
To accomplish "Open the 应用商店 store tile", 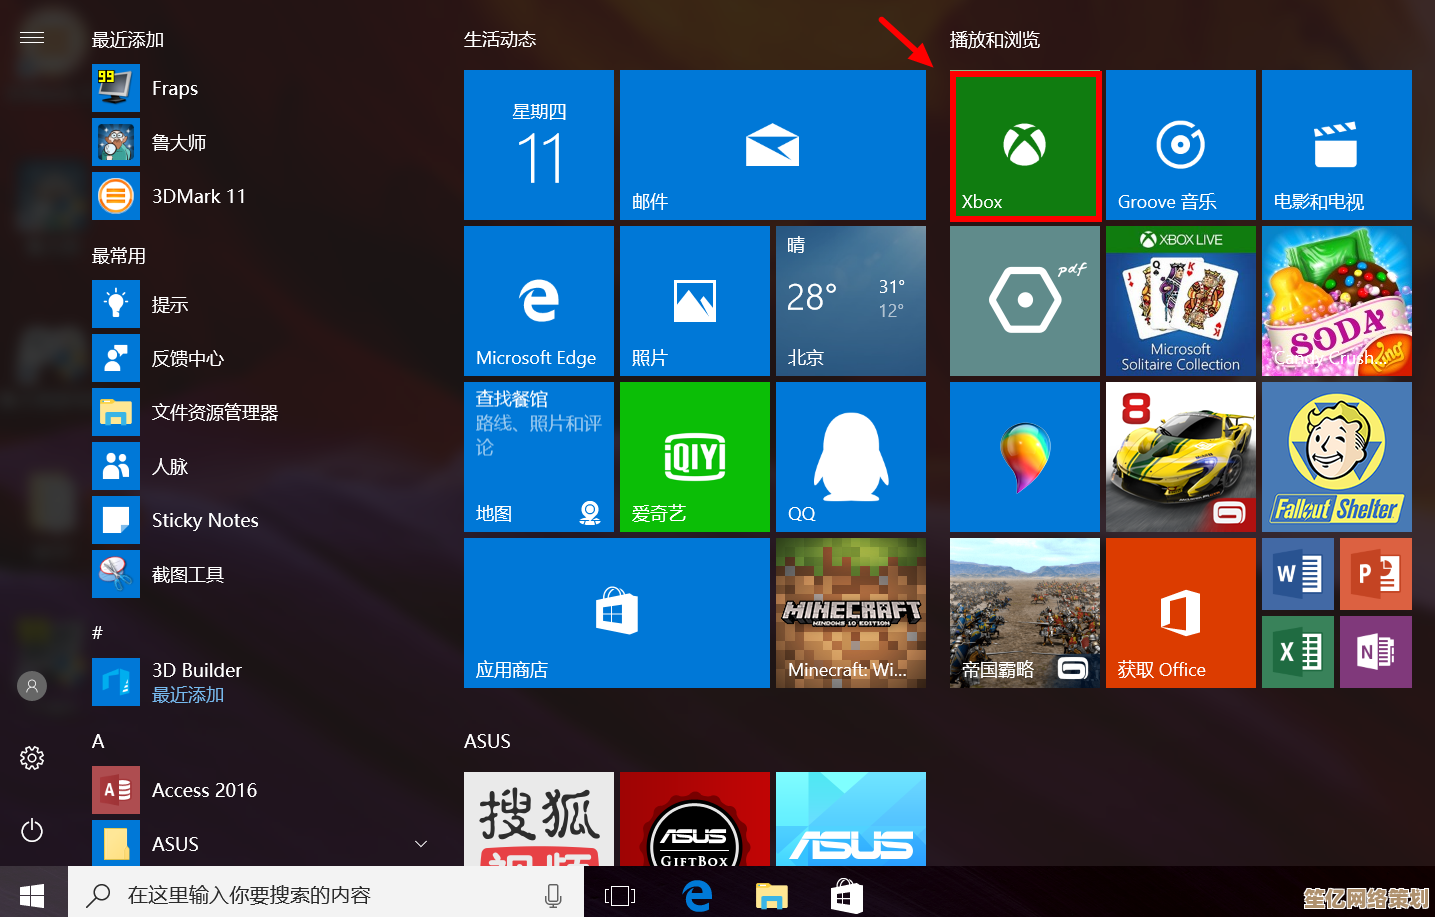I will 616,612.
